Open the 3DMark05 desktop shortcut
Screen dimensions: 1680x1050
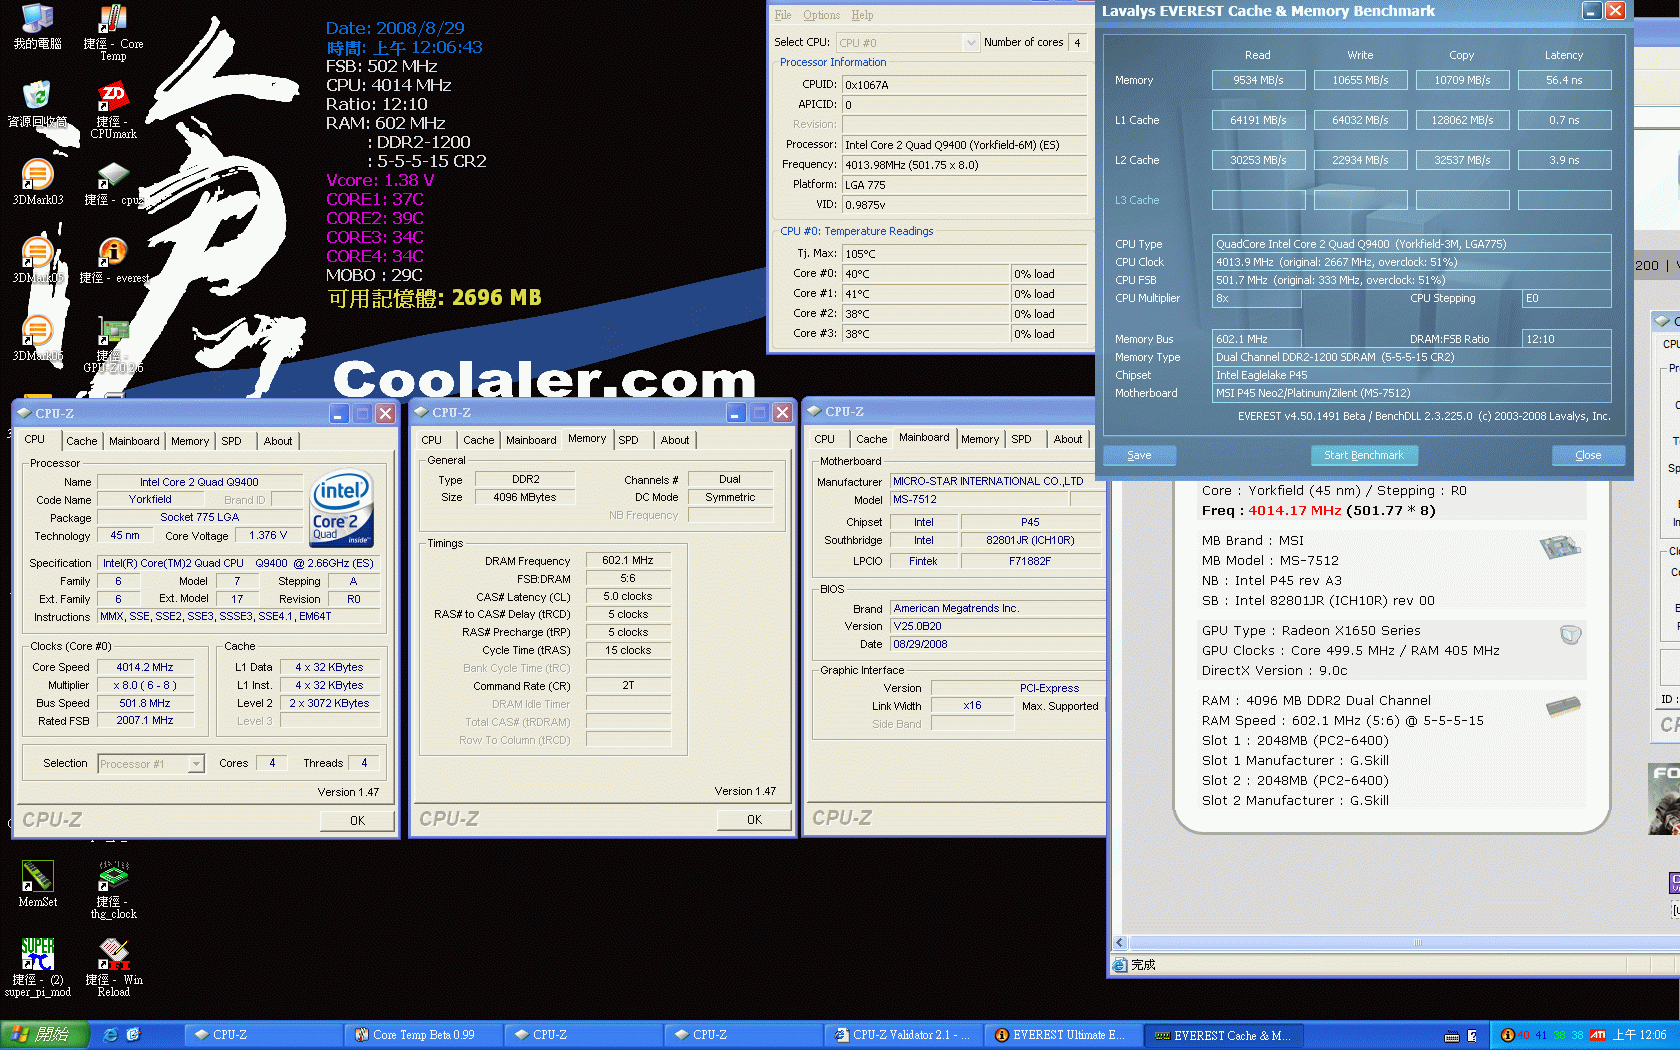(x=37, y=260)
